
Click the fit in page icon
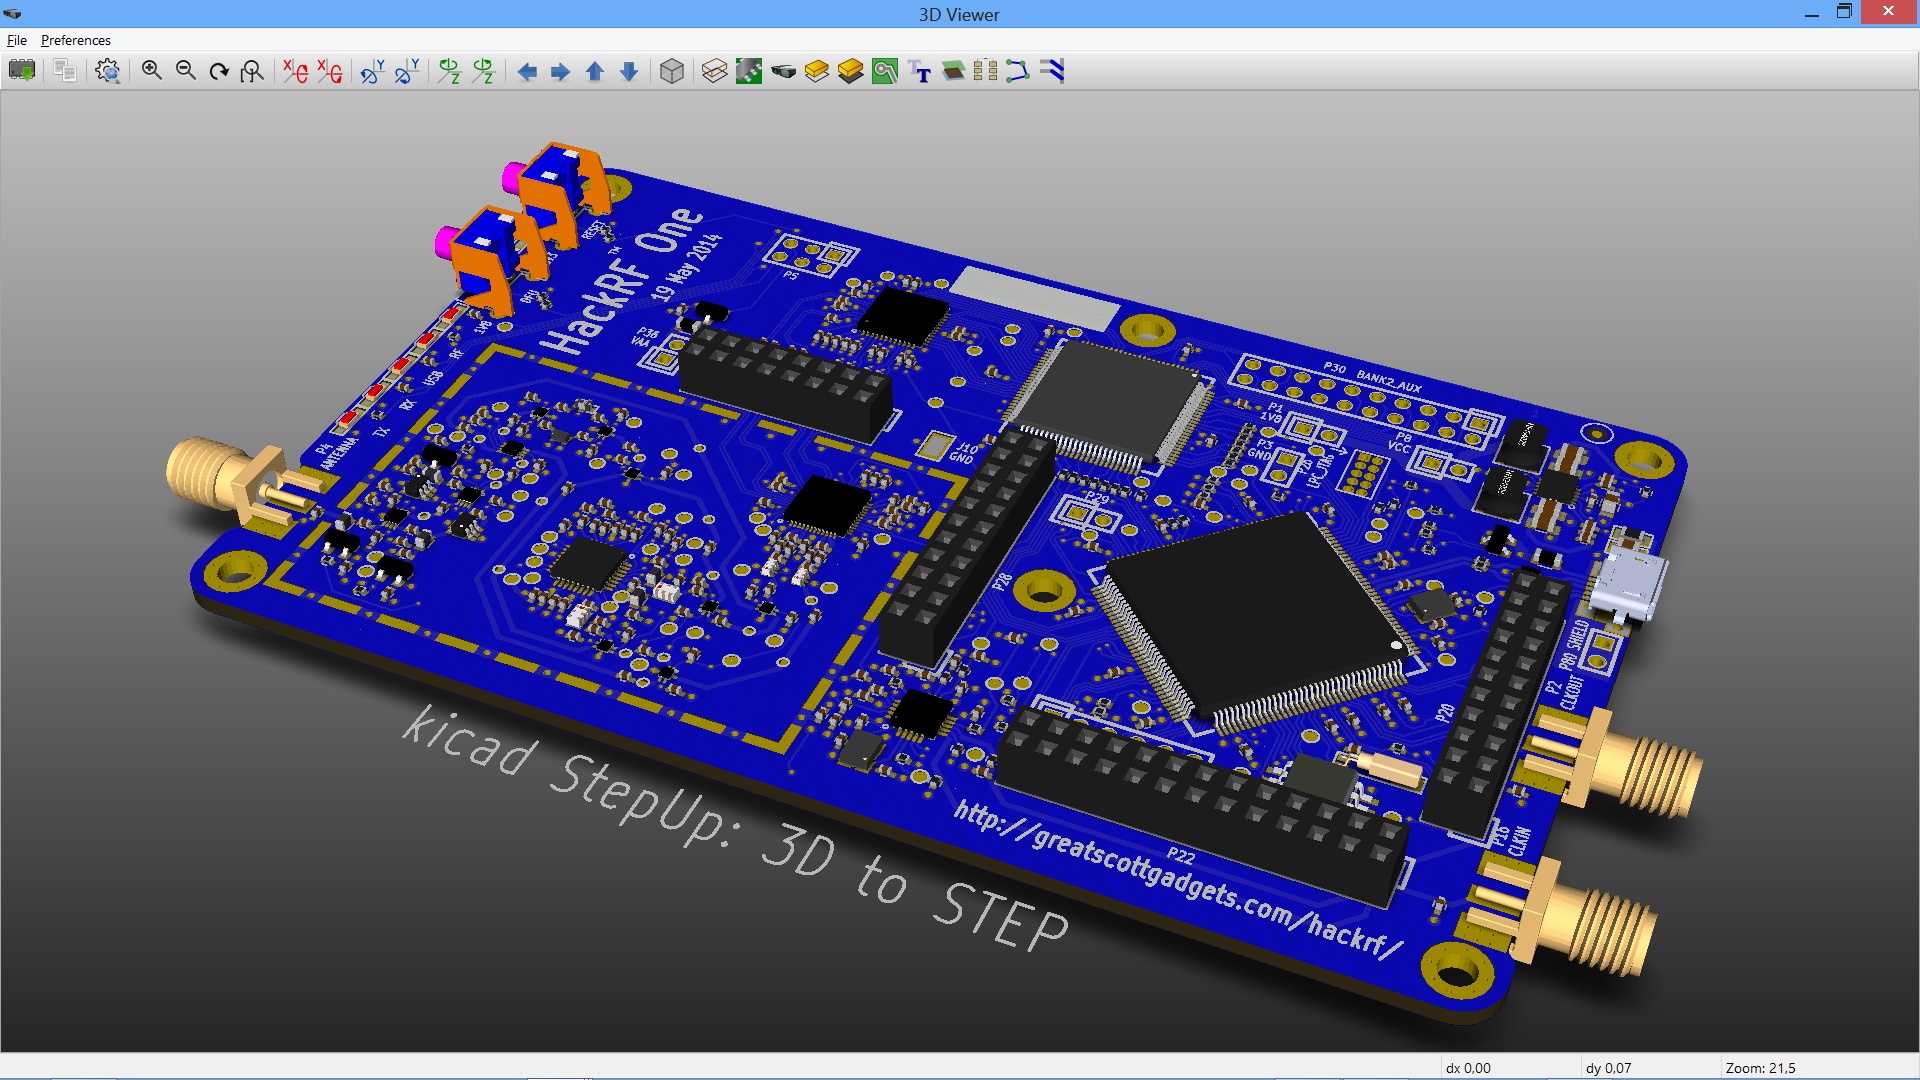(x=253, y=71)
